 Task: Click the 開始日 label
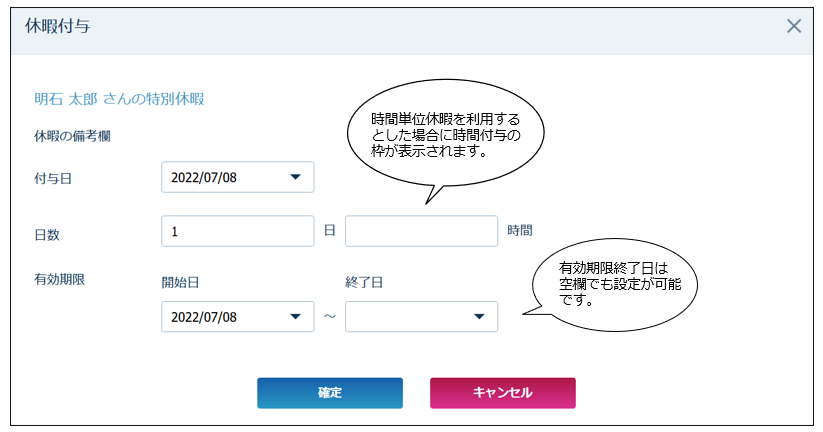pos(180,282)
